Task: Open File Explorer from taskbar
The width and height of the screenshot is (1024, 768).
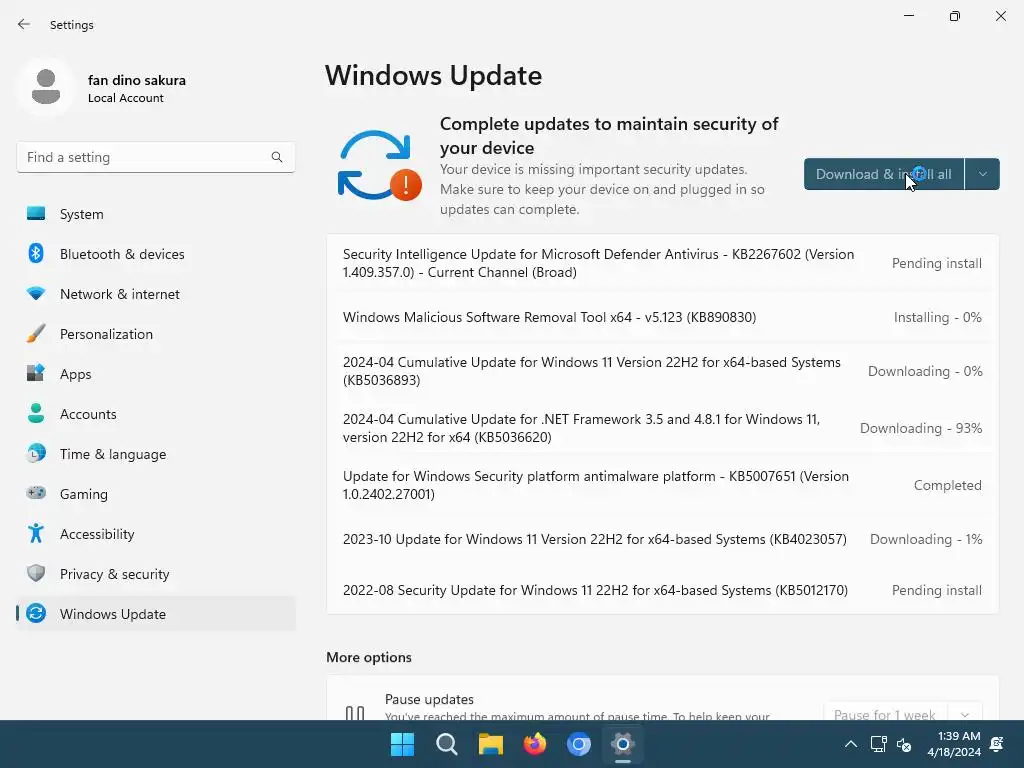Action: pyautogui.click(x=490, y=744)
